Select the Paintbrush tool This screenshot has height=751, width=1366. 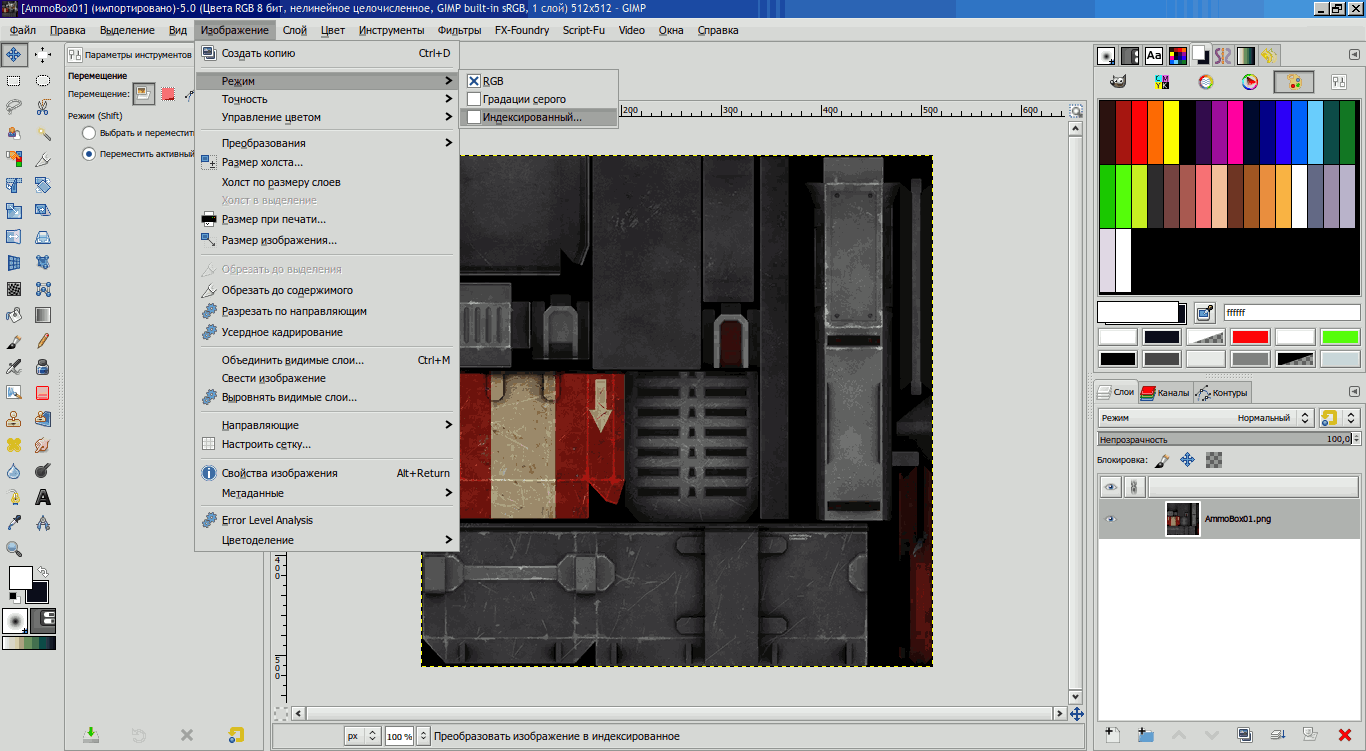pos(14,341)
